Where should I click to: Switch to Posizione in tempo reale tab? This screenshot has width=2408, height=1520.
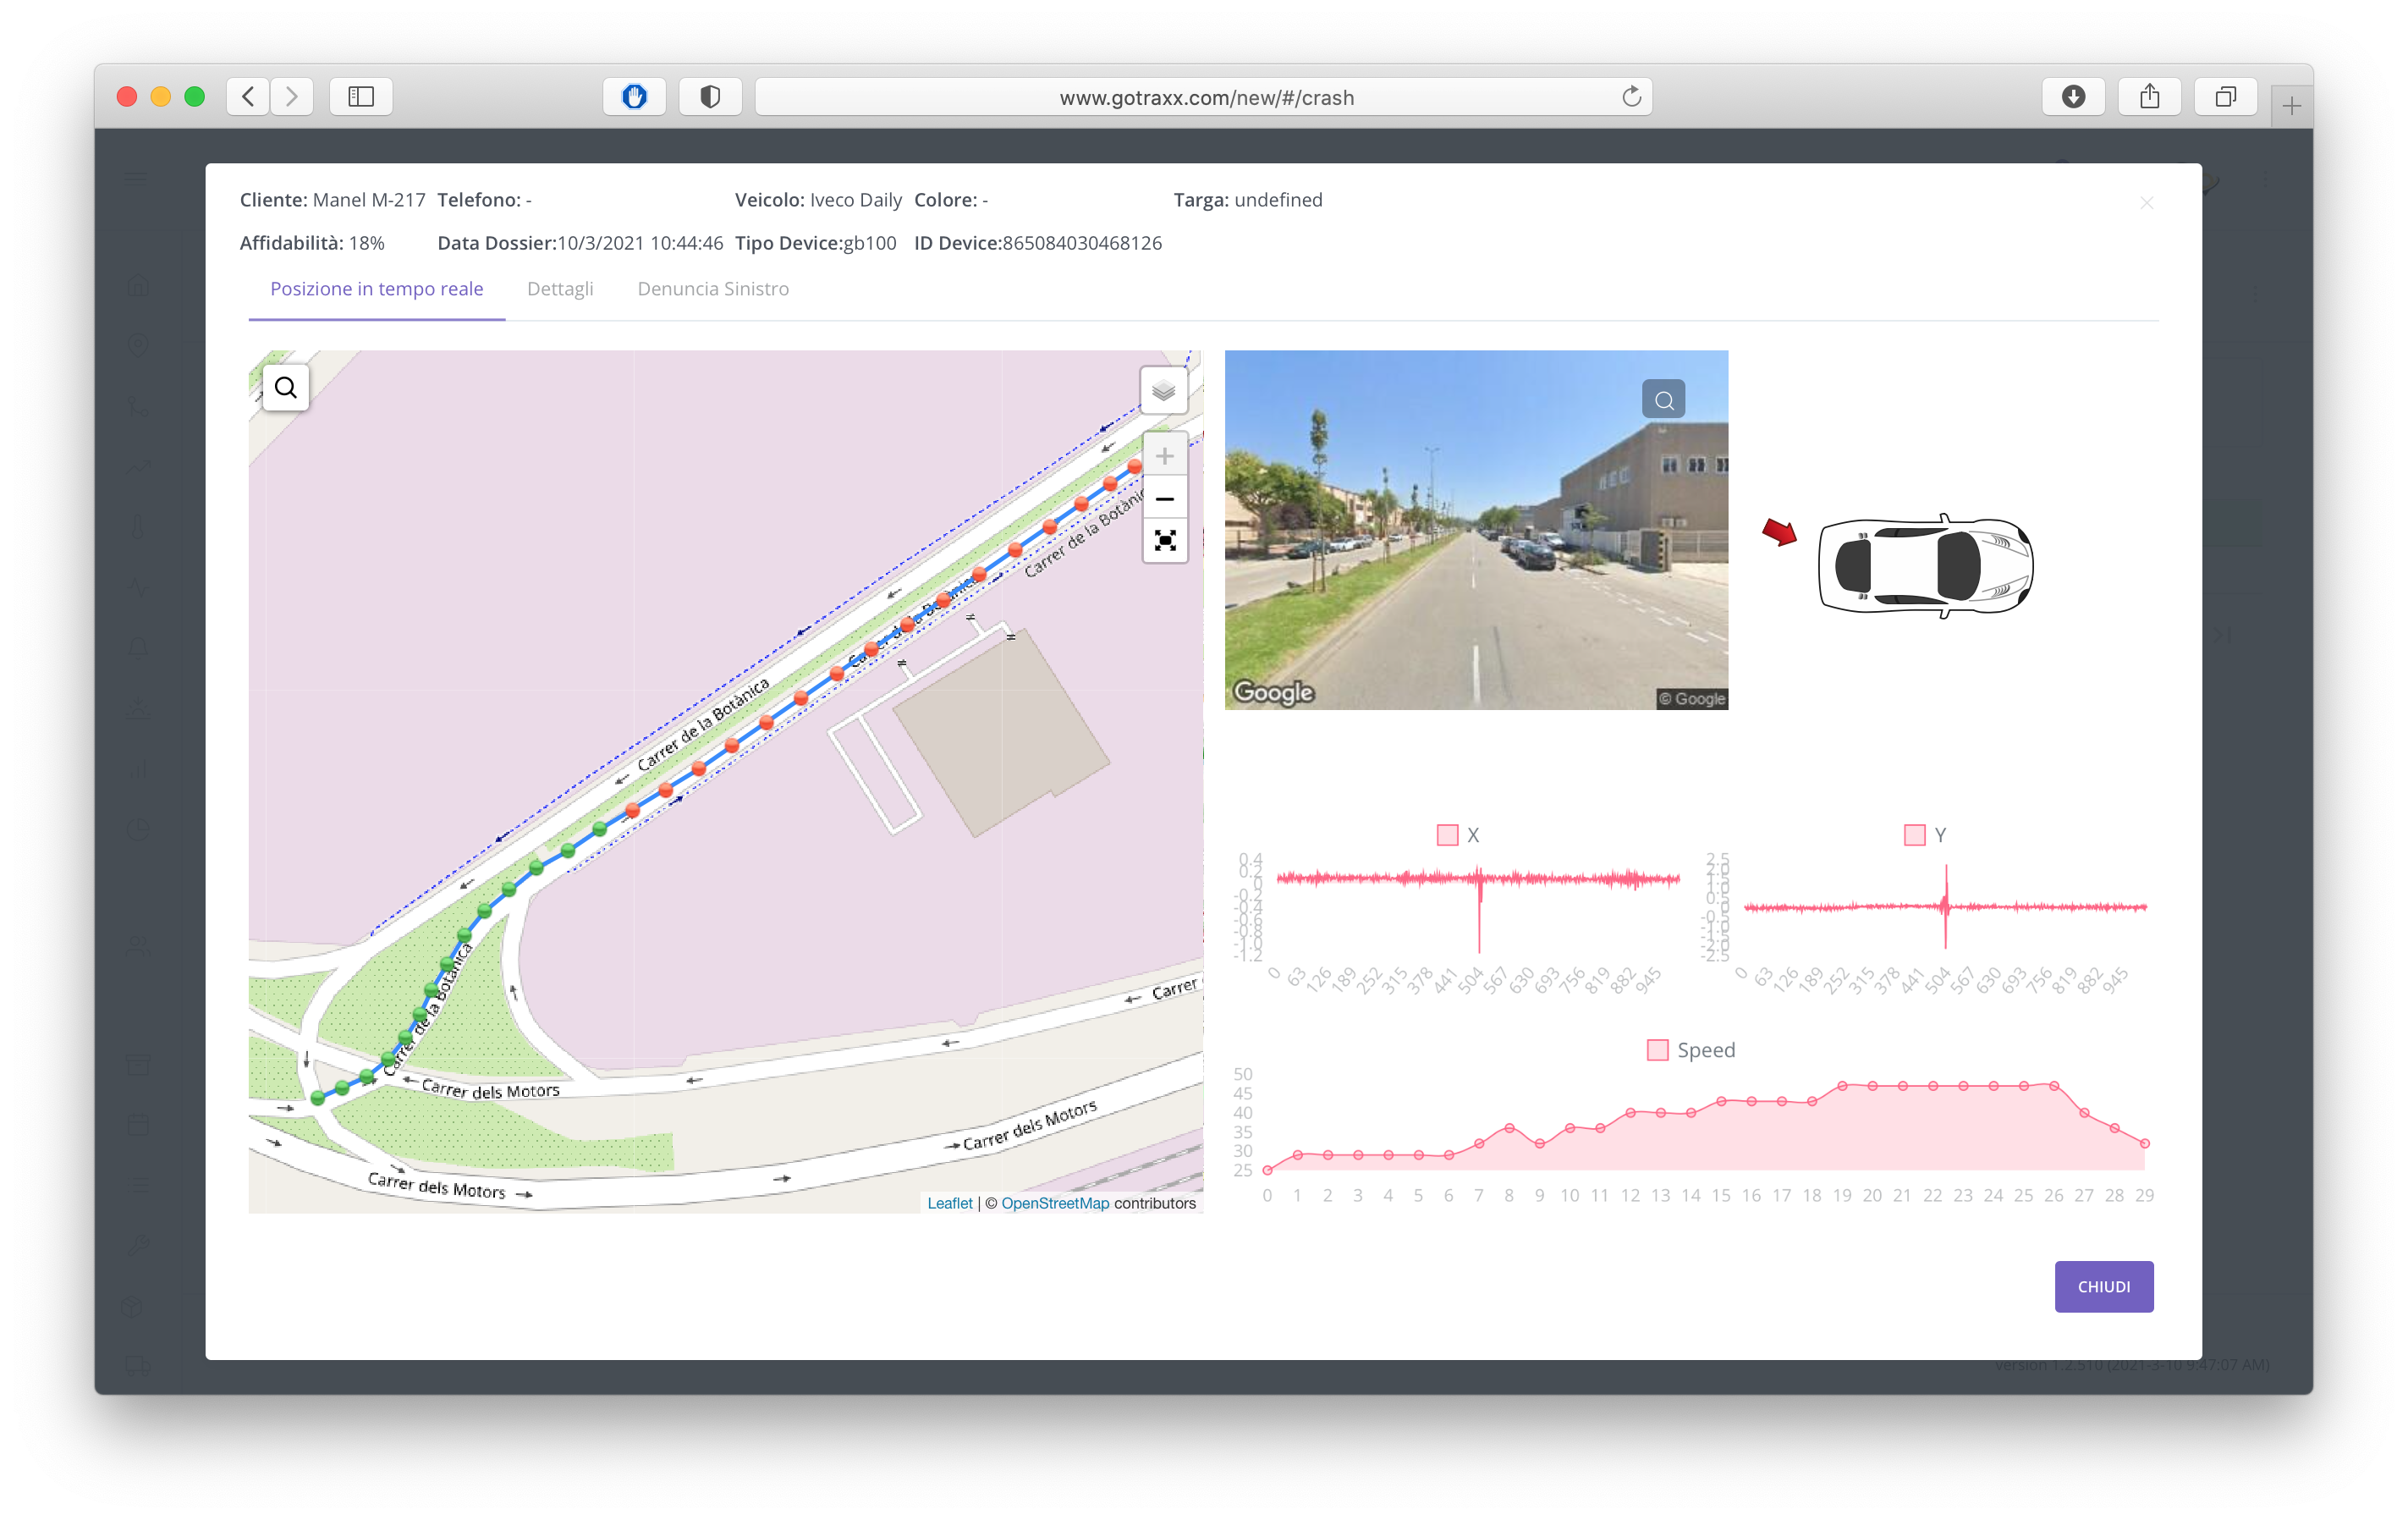click(x=377, y=289)
